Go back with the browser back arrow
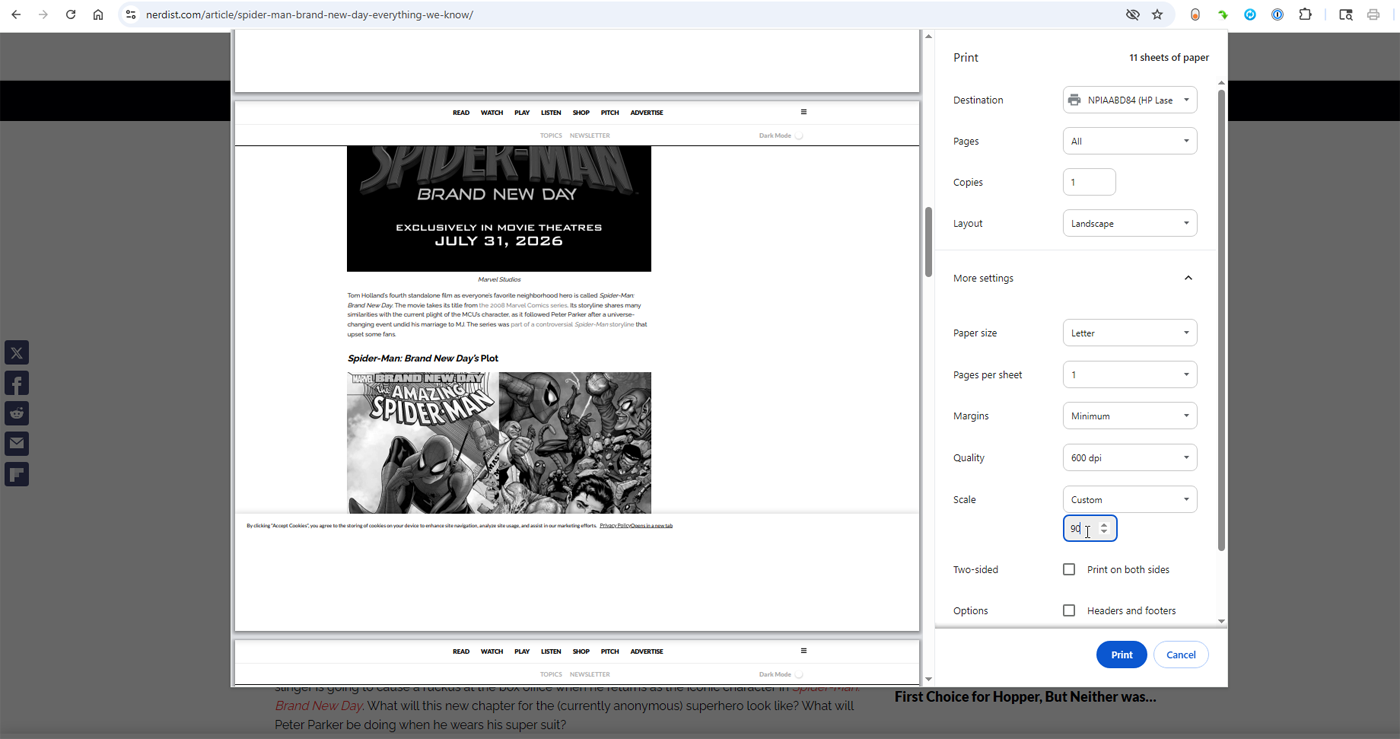The height and width of the screenshot is (739, 1400). tap(16, 15)
